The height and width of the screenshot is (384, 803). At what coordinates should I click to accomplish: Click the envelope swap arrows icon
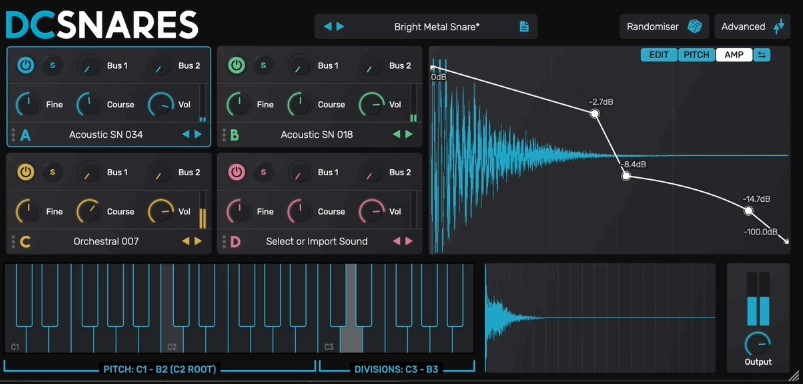[762, 55]
